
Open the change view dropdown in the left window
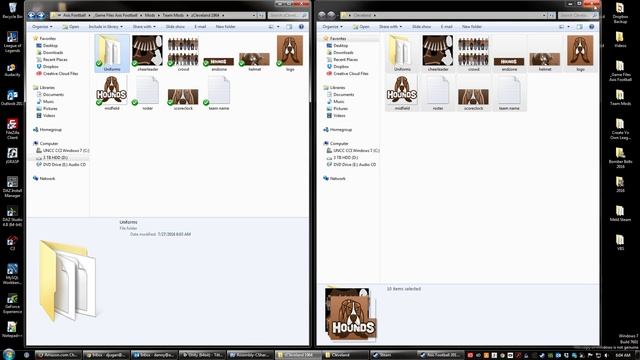tap(278, 27)
